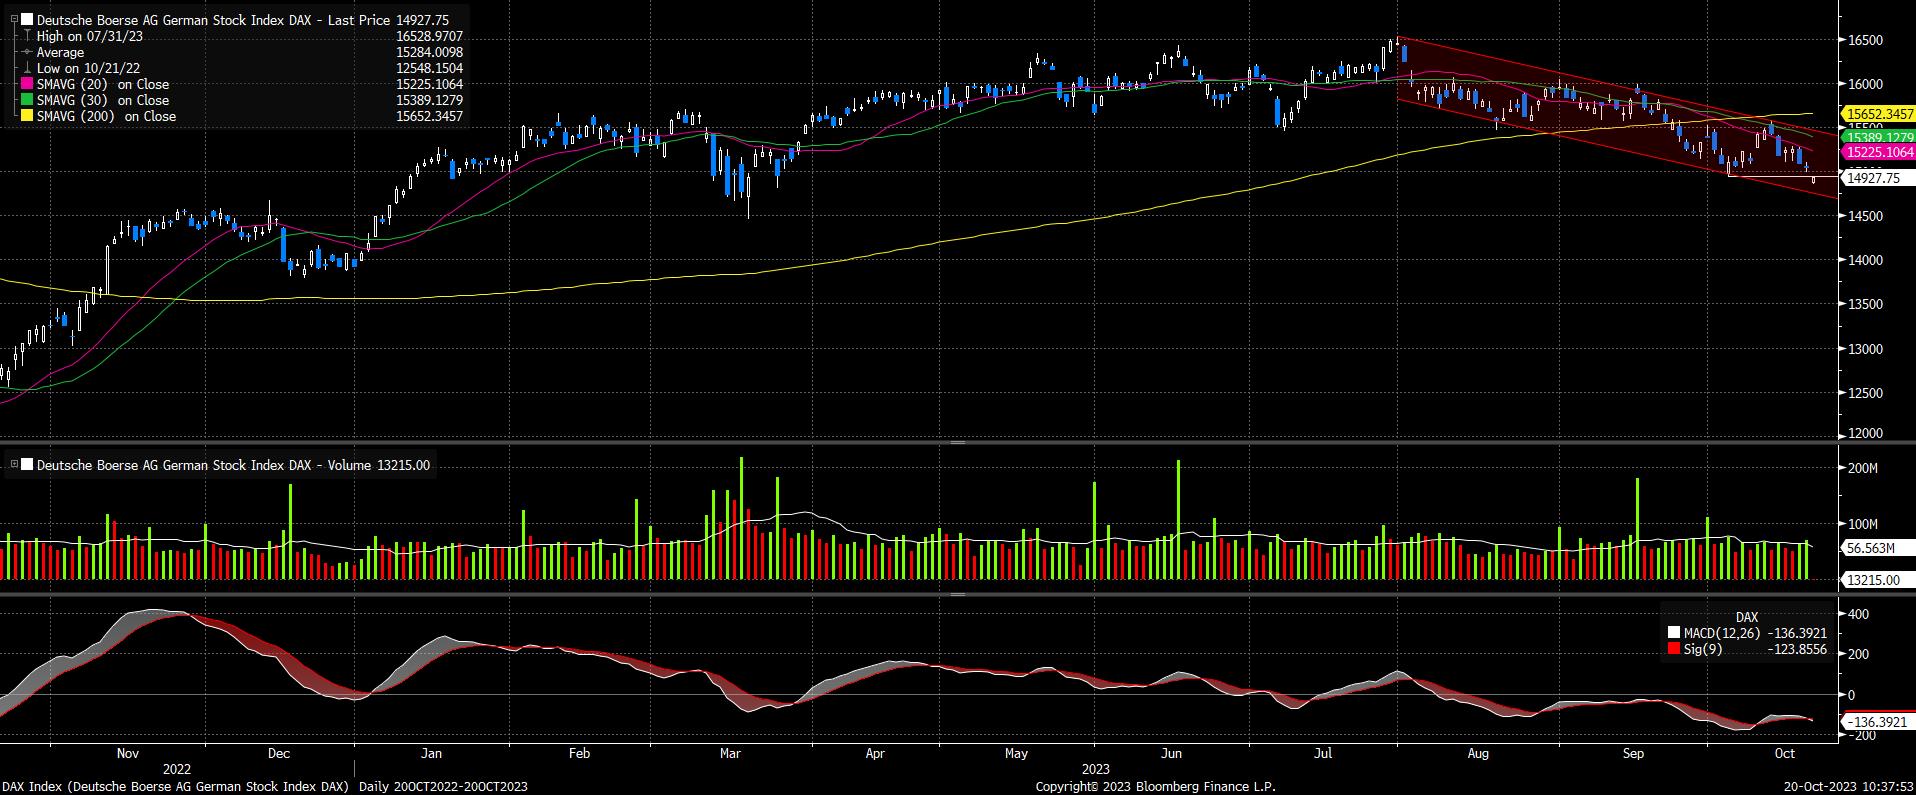Click the Sig(9) legend label
1916x795 pixels.
(x=1703, y=650)
